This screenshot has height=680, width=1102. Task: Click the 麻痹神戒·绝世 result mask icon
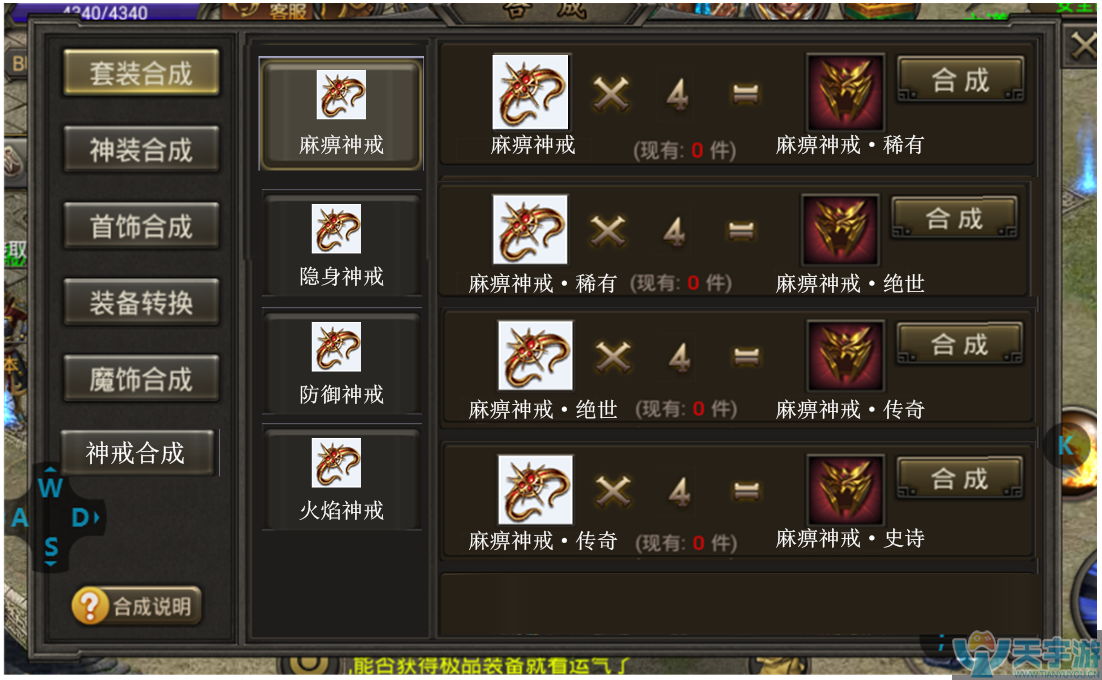pyautogui.click(x=841, y=230)
